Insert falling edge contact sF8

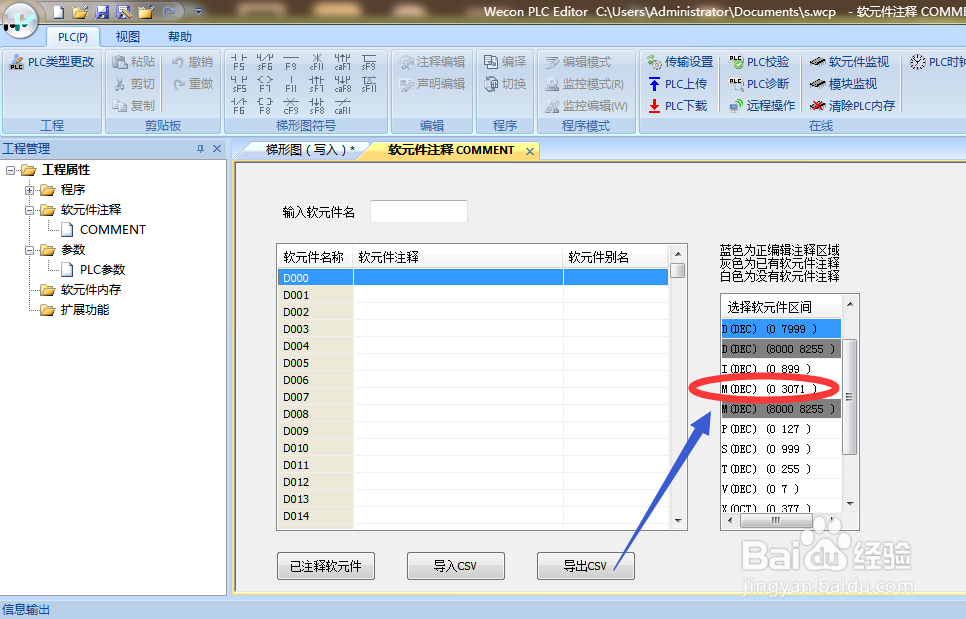[x=317, y=106]
